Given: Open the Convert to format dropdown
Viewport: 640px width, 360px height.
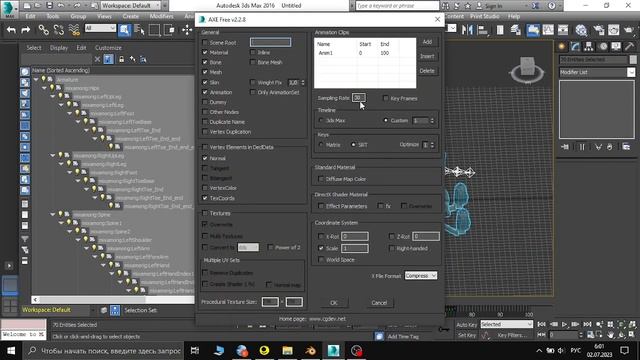Looking at the screenshot, I should [x=248, y=247].
